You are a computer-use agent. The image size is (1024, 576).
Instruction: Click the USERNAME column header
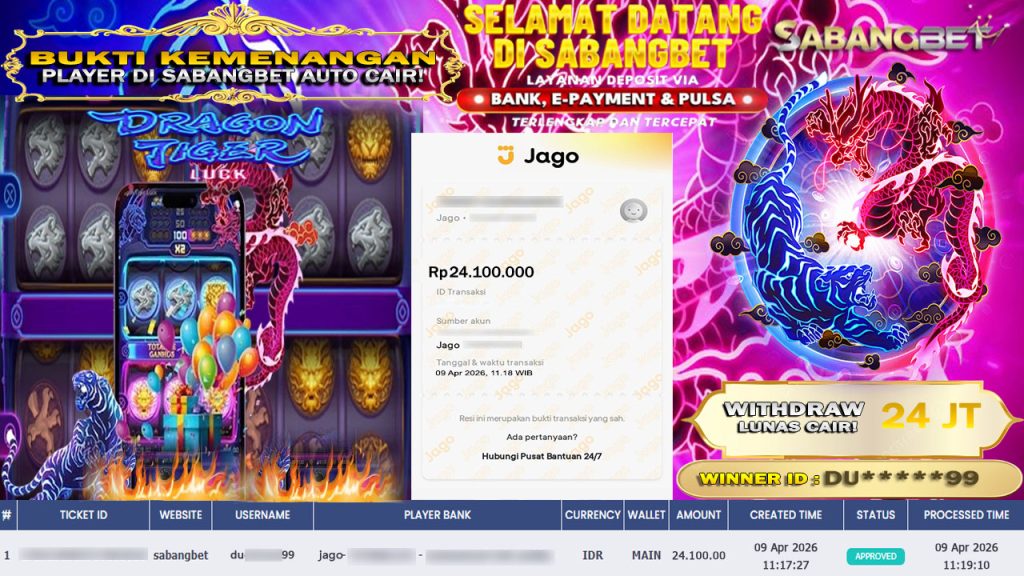click(263, 515)
